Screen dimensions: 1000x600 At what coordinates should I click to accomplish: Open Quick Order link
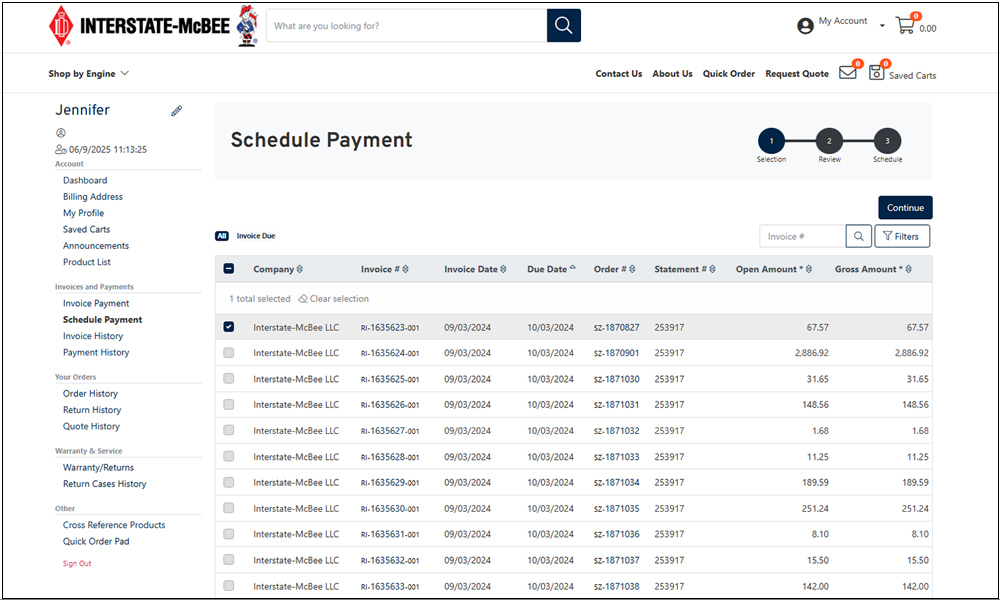(728, 73)
